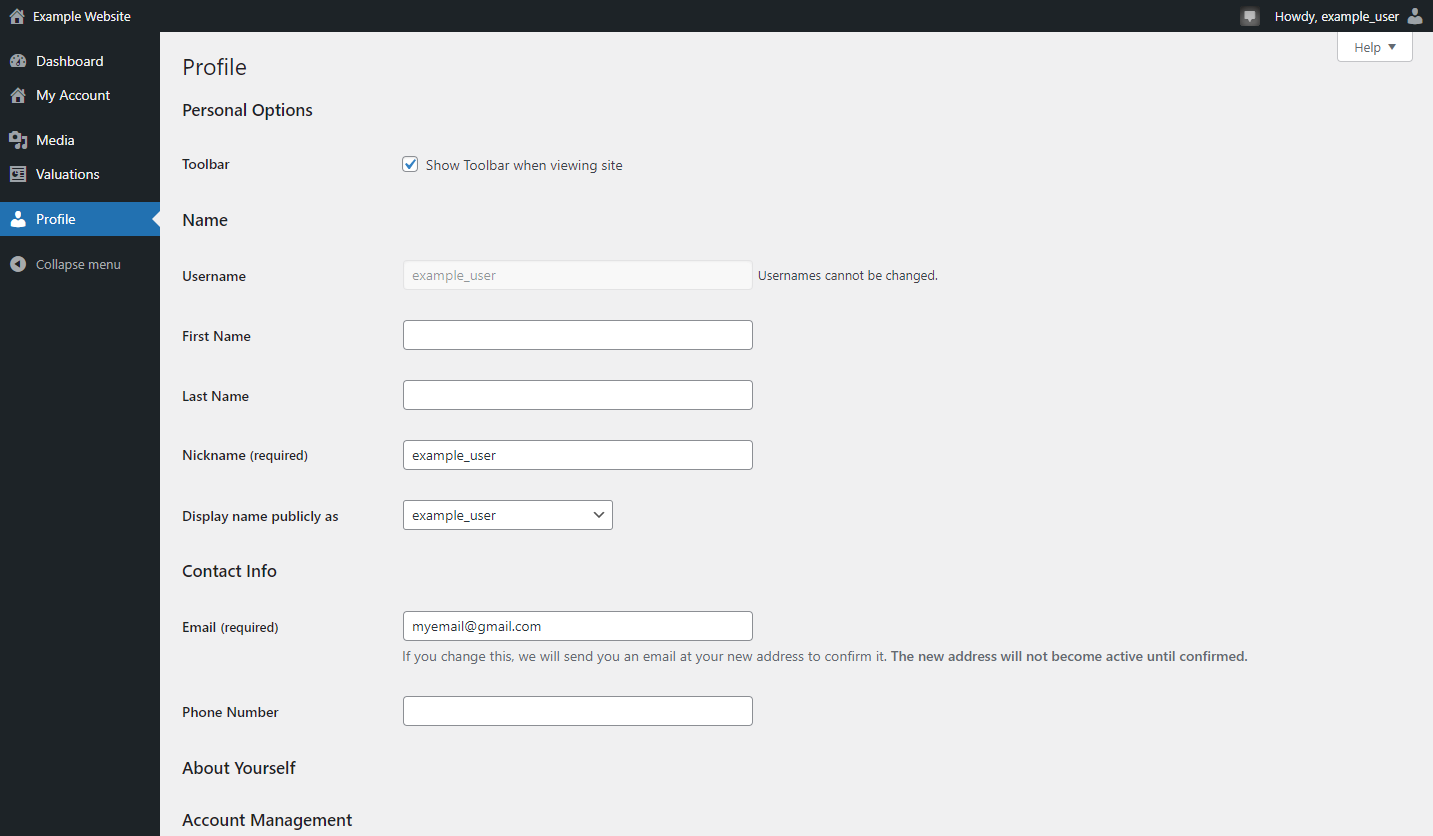
Task: Click Howdy, example_user account link
Action: point(1336,16)
